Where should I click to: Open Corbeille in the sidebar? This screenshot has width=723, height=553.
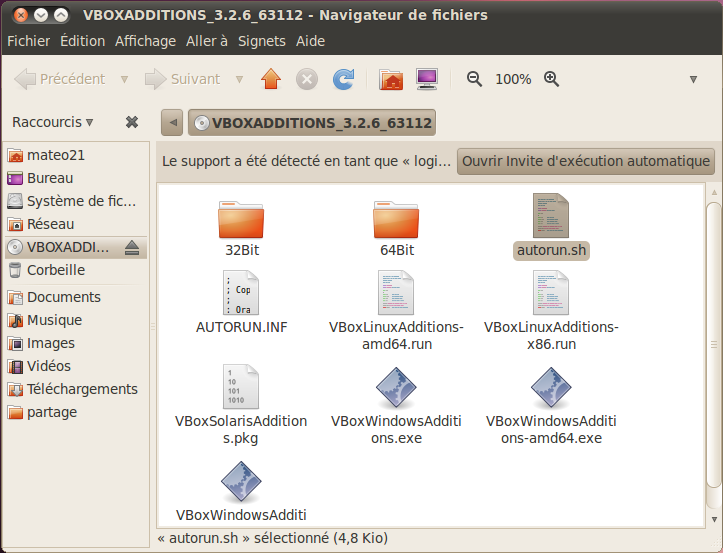76,270
